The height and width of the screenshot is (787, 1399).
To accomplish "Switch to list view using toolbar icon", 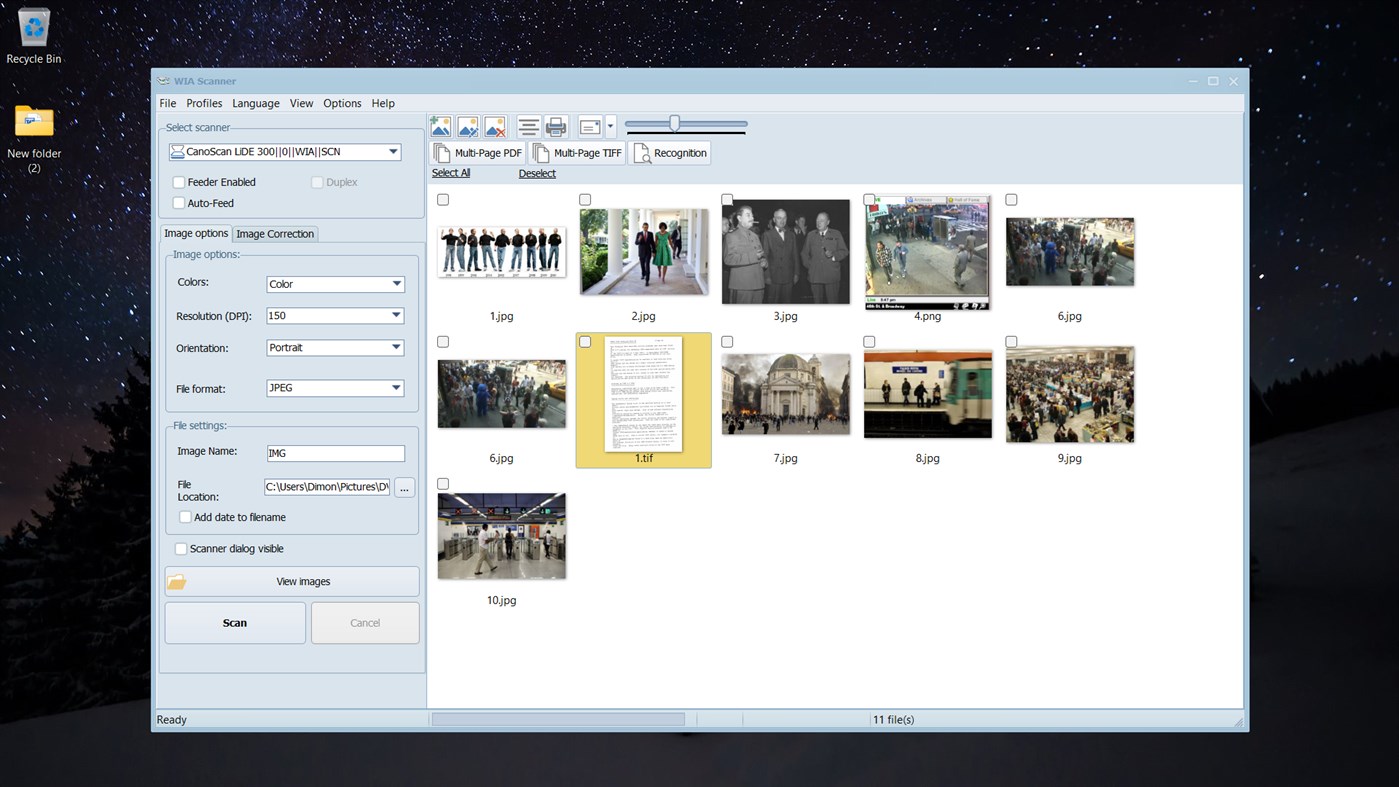I will 528,126.
